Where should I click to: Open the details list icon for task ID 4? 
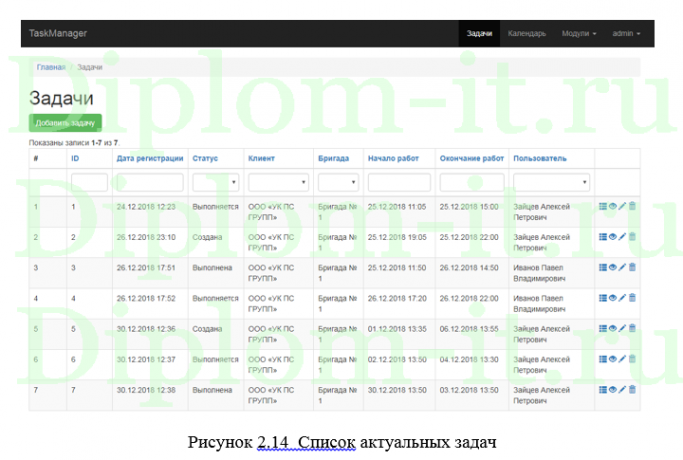click(x=603, y=298)
